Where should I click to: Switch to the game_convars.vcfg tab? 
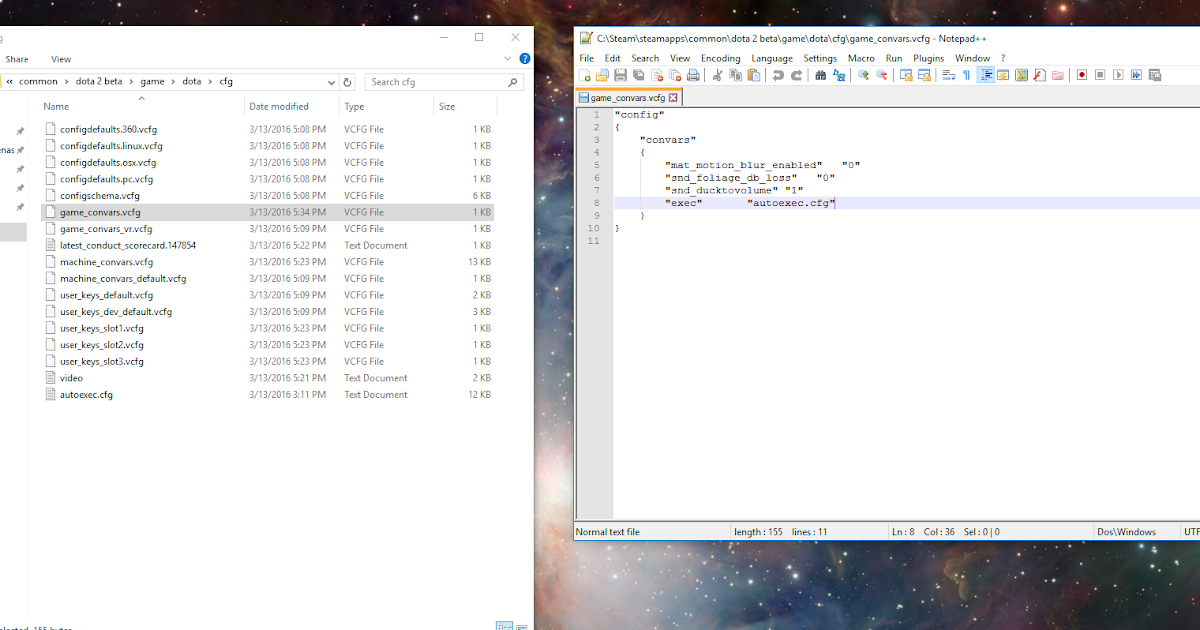[627, 98]
